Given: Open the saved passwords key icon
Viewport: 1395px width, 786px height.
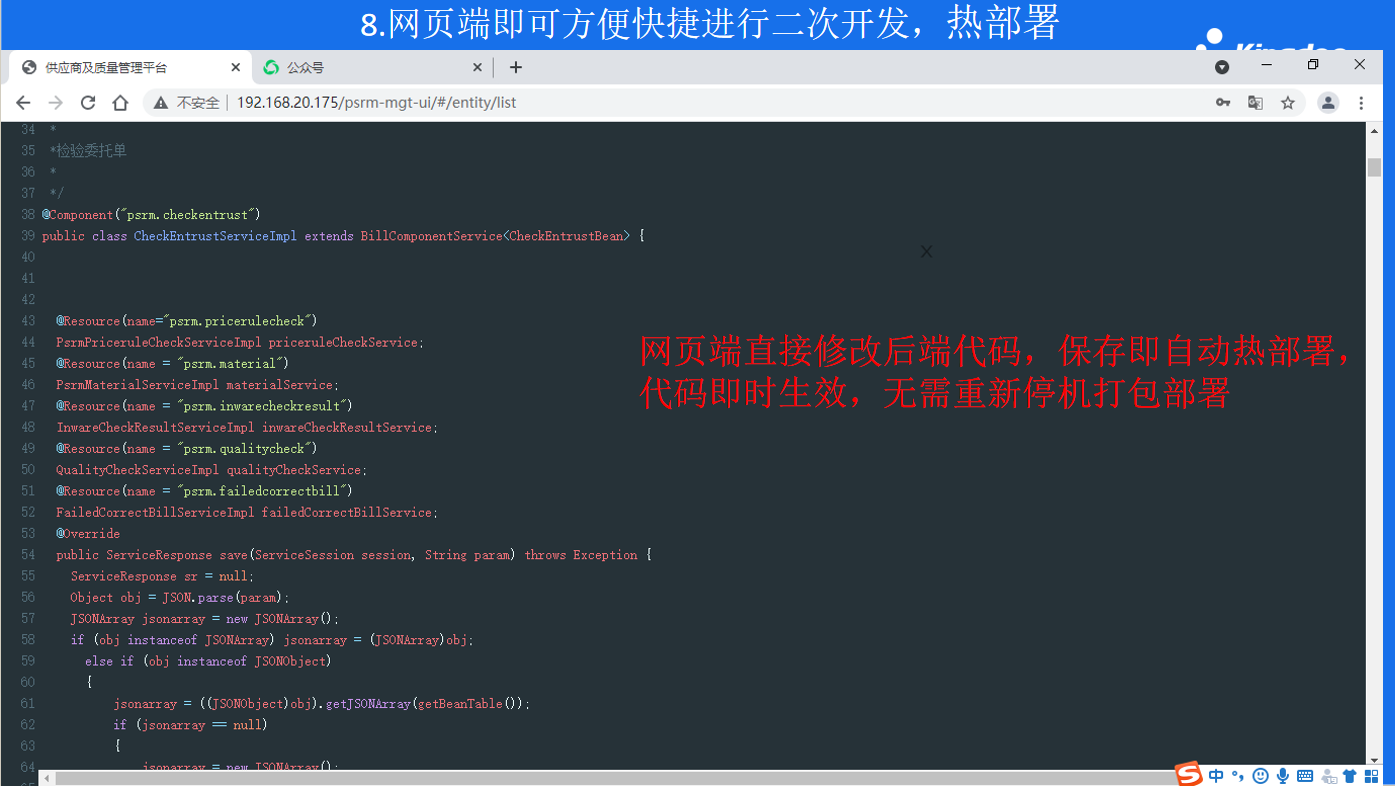Looking at the screenshot, I should pyautogui.click(x=1222, y=103).
